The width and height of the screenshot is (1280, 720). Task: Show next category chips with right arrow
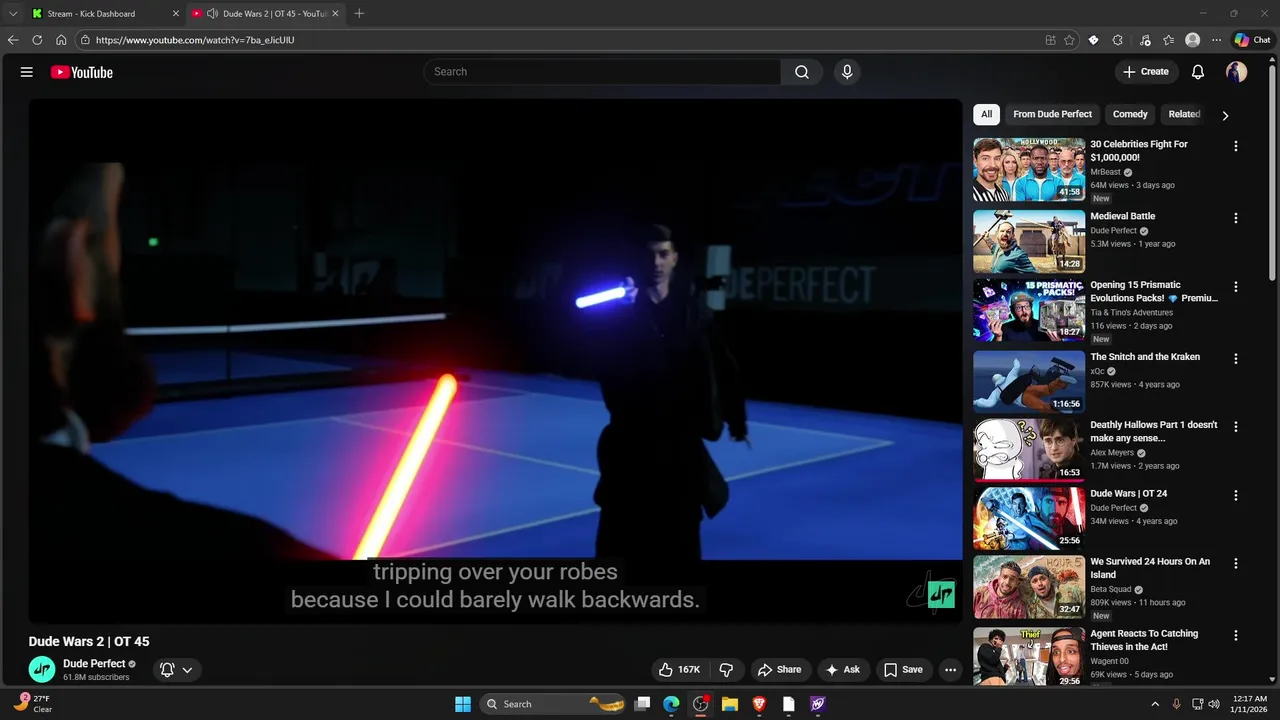[x=1225, y=115]
